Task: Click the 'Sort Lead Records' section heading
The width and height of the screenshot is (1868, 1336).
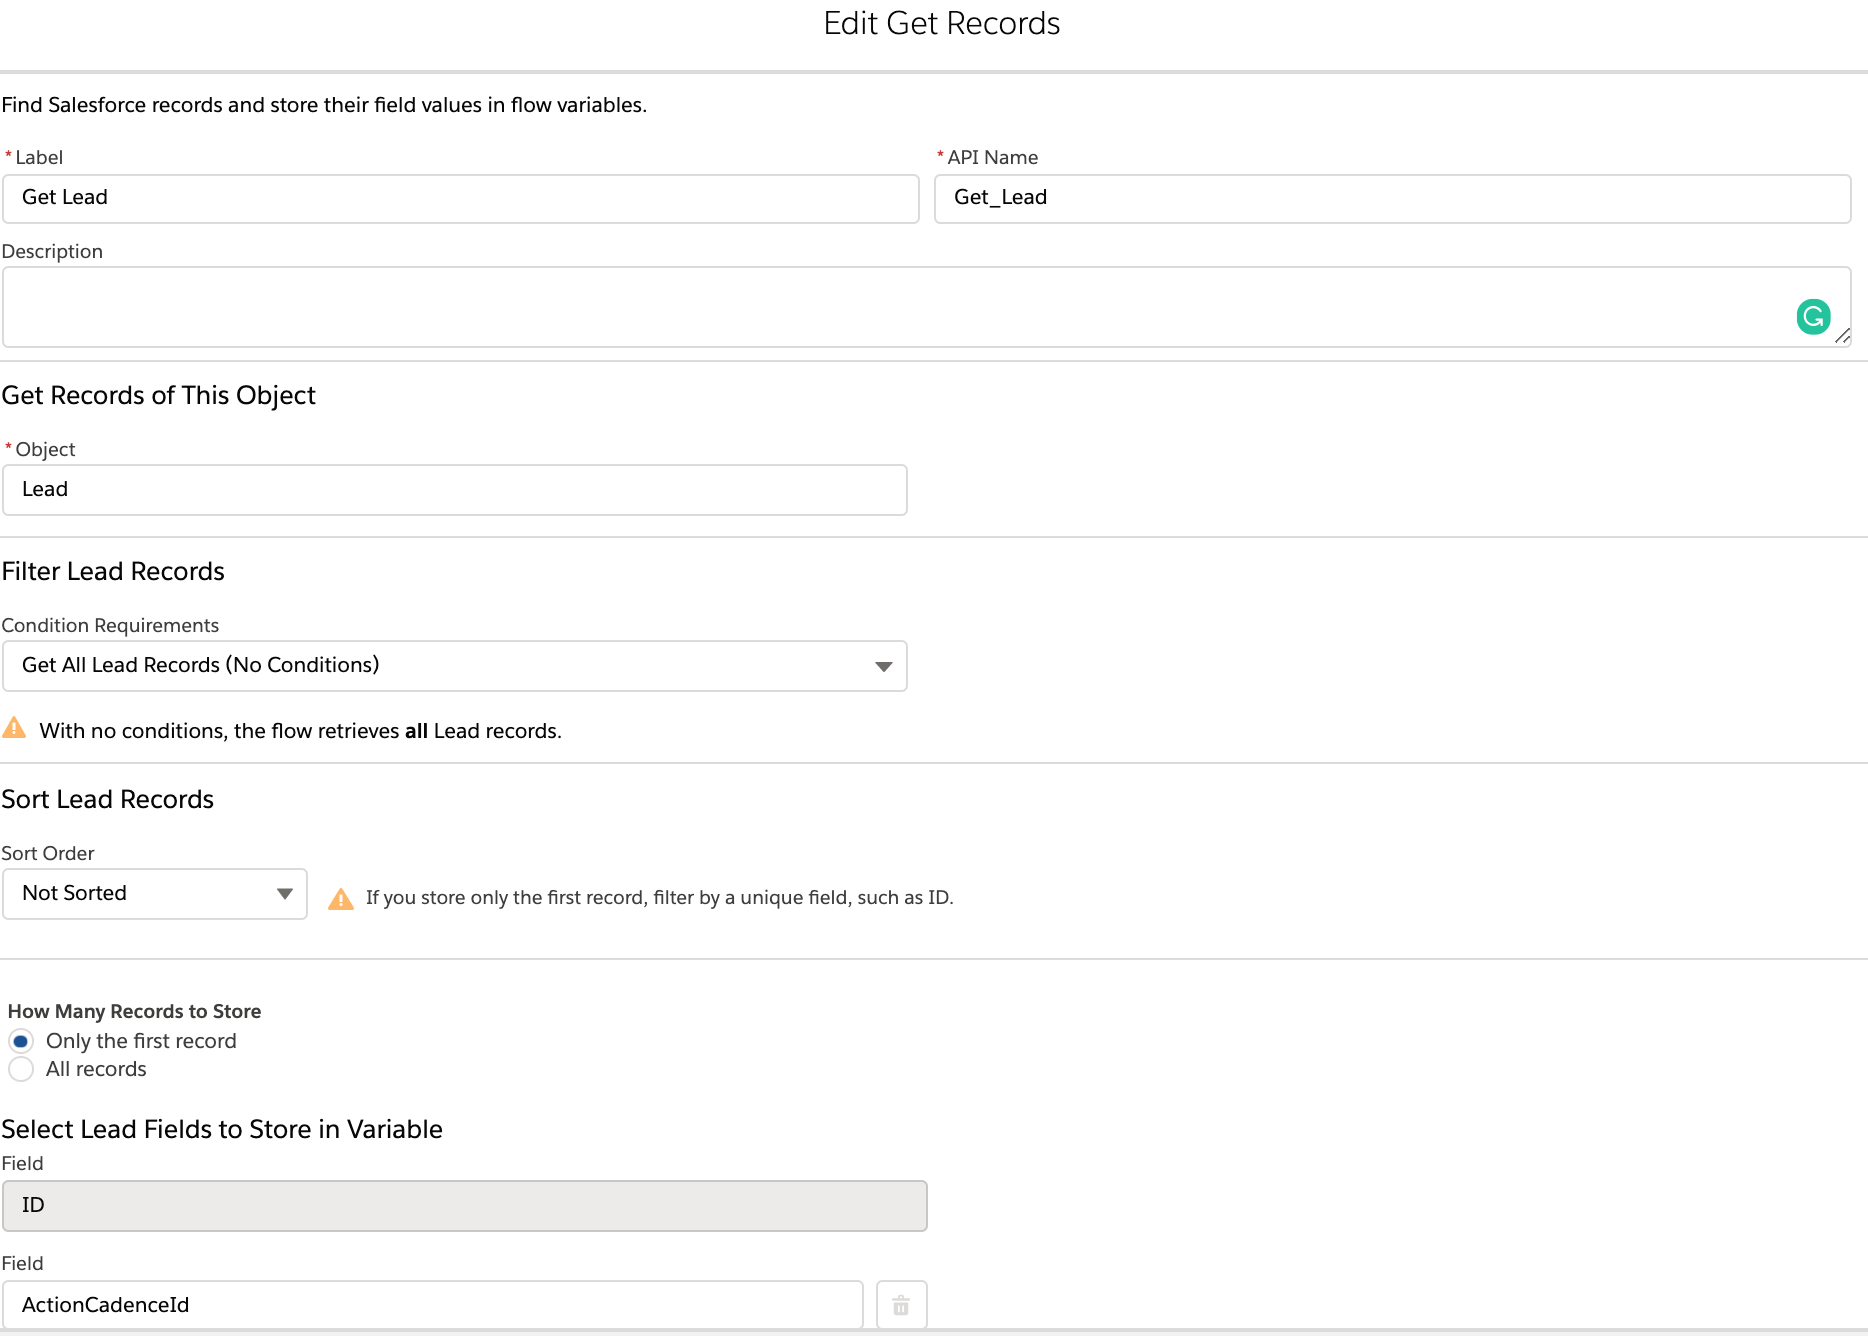Action: click(108, 800)
